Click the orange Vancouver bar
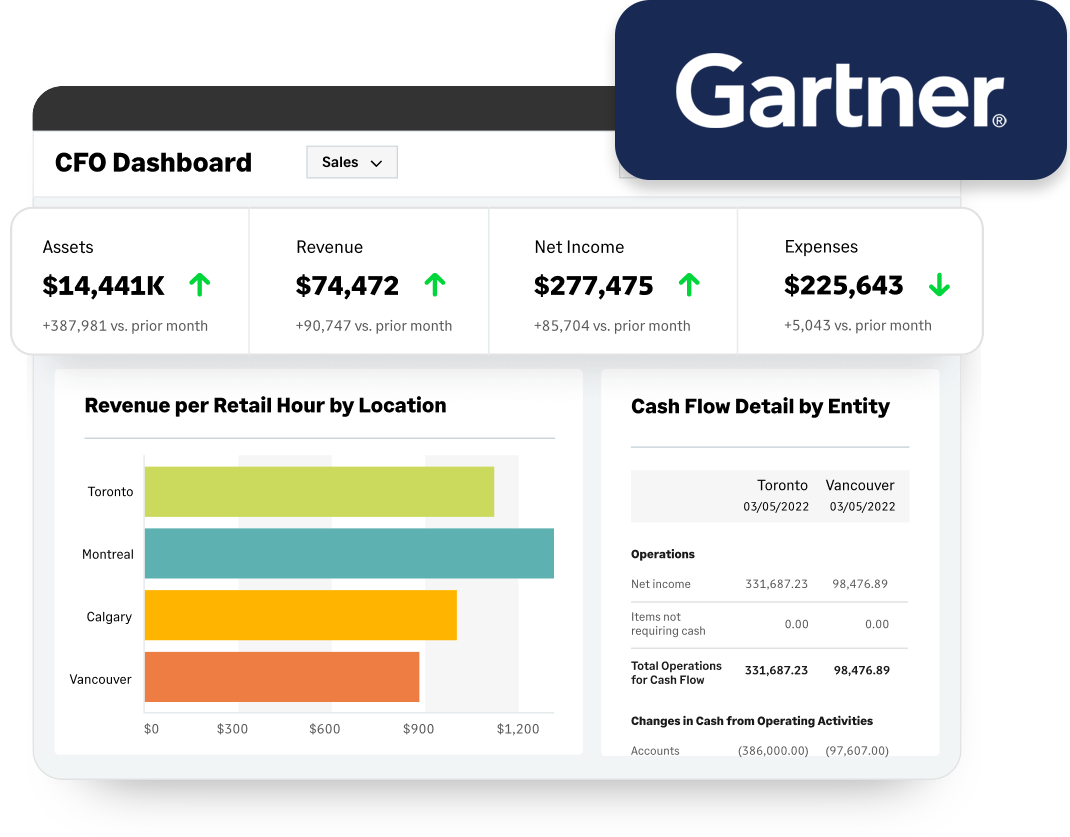 pyautogui.click(x=282, y=677)
